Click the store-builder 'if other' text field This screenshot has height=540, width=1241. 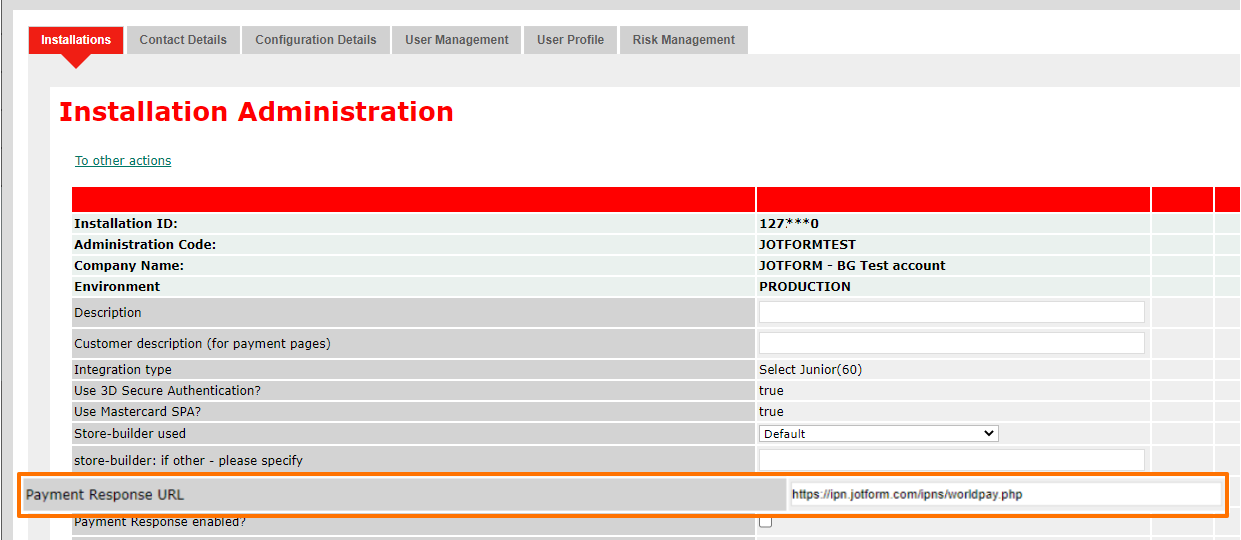click(x=952, y=460)
